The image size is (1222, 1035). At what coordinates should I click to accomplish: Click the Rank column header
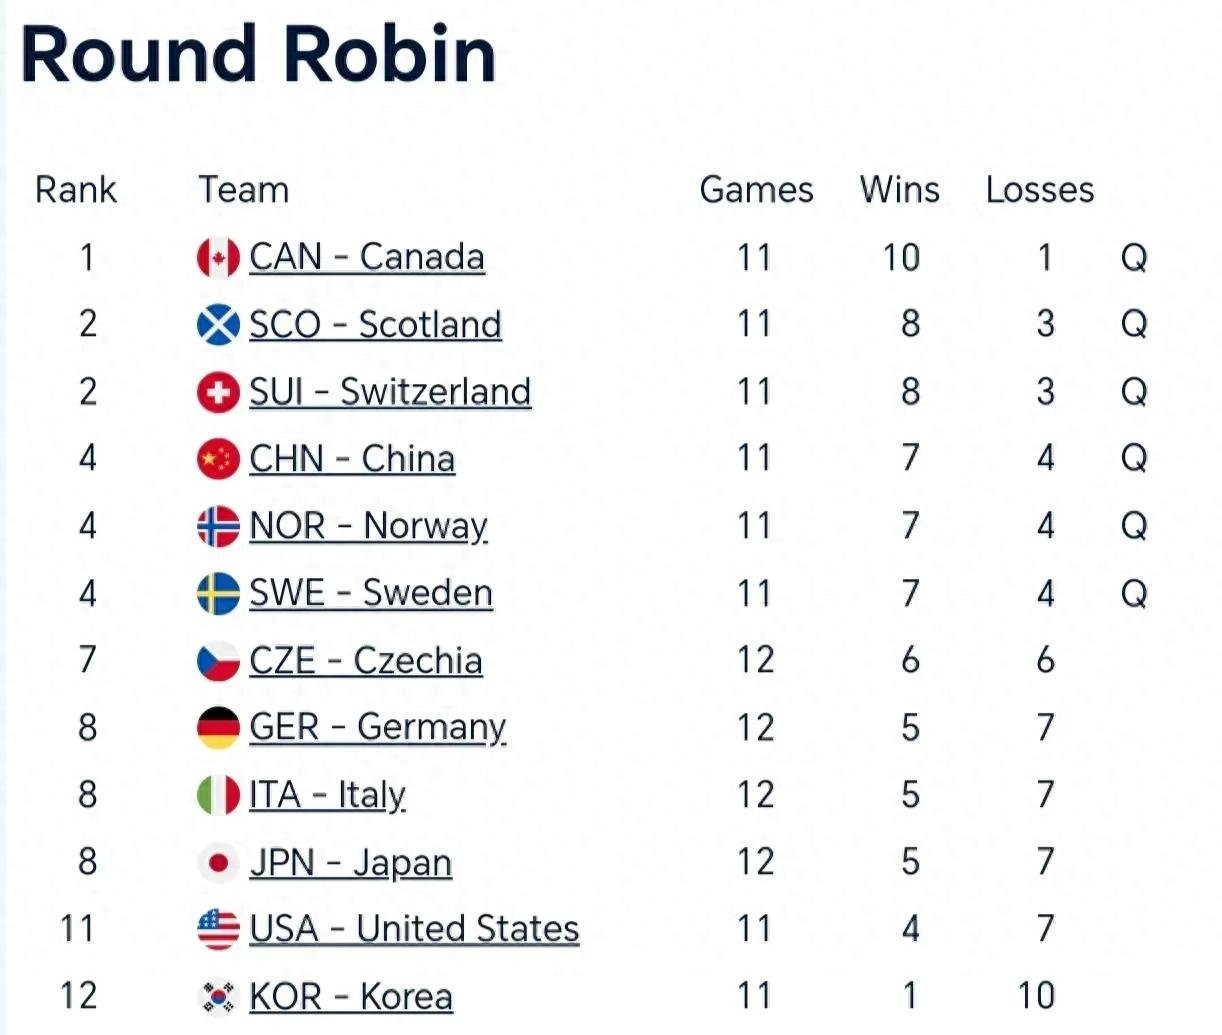point(76,190)
